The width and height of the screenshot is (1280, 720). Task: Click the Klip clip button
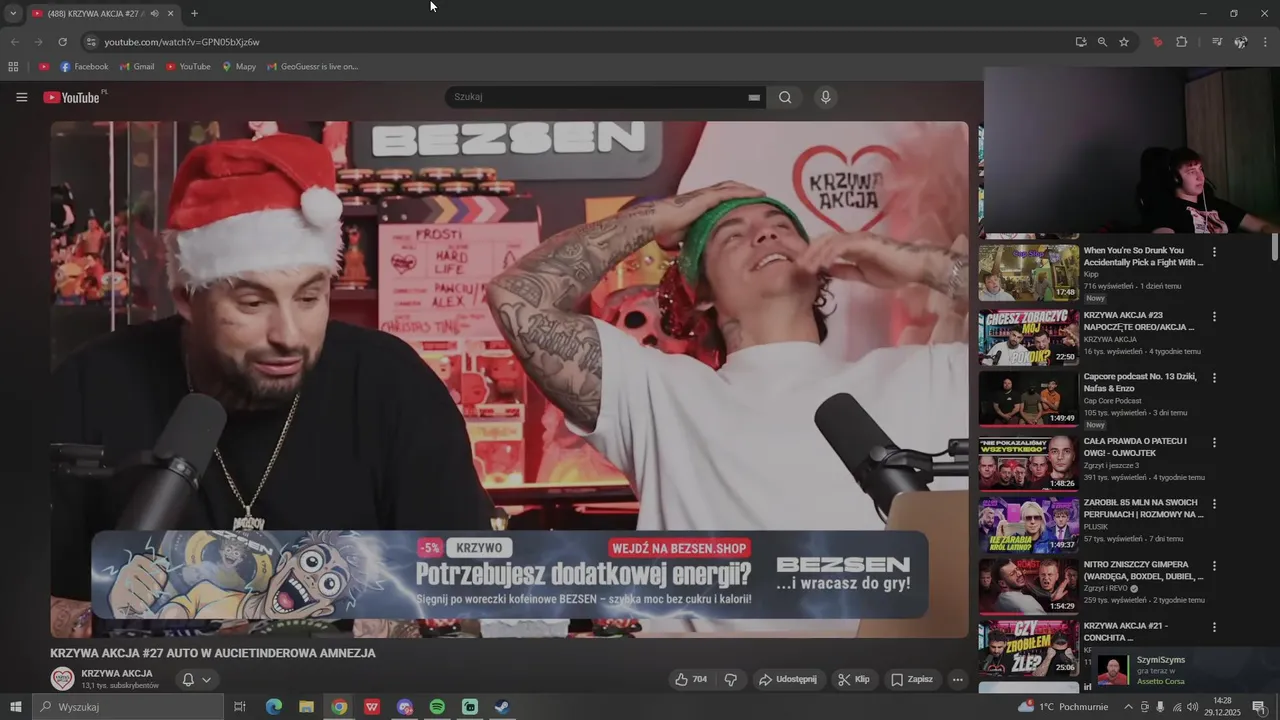853,679
